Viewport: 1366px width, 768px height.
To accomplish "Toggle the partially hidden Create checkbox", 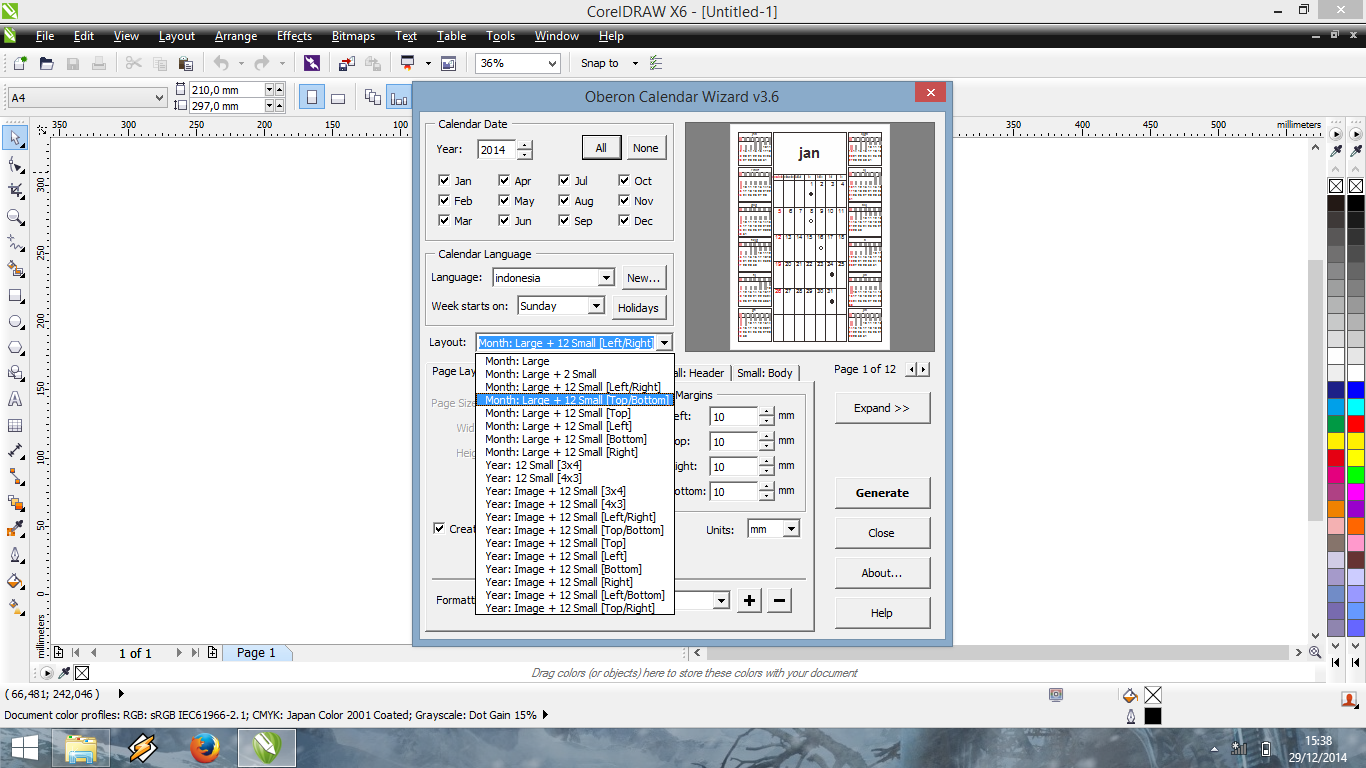I will pyautogui.click(x=438, y=528).
